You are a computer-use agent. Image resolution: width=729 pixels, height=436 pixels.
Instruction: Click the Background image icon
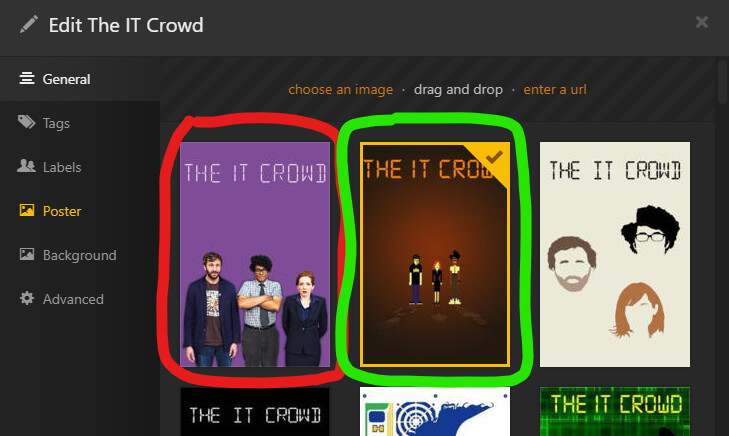[27, 254]
